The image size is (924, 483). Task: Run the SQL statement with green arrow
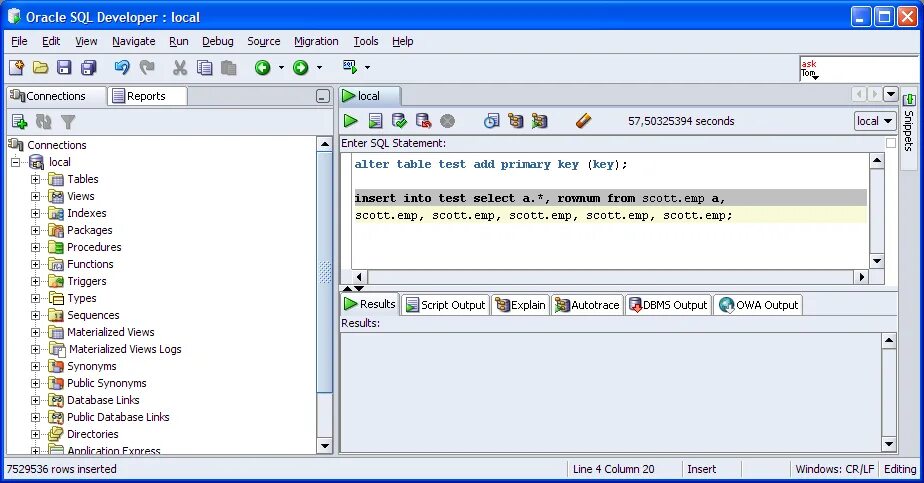(x=351, y=121)
